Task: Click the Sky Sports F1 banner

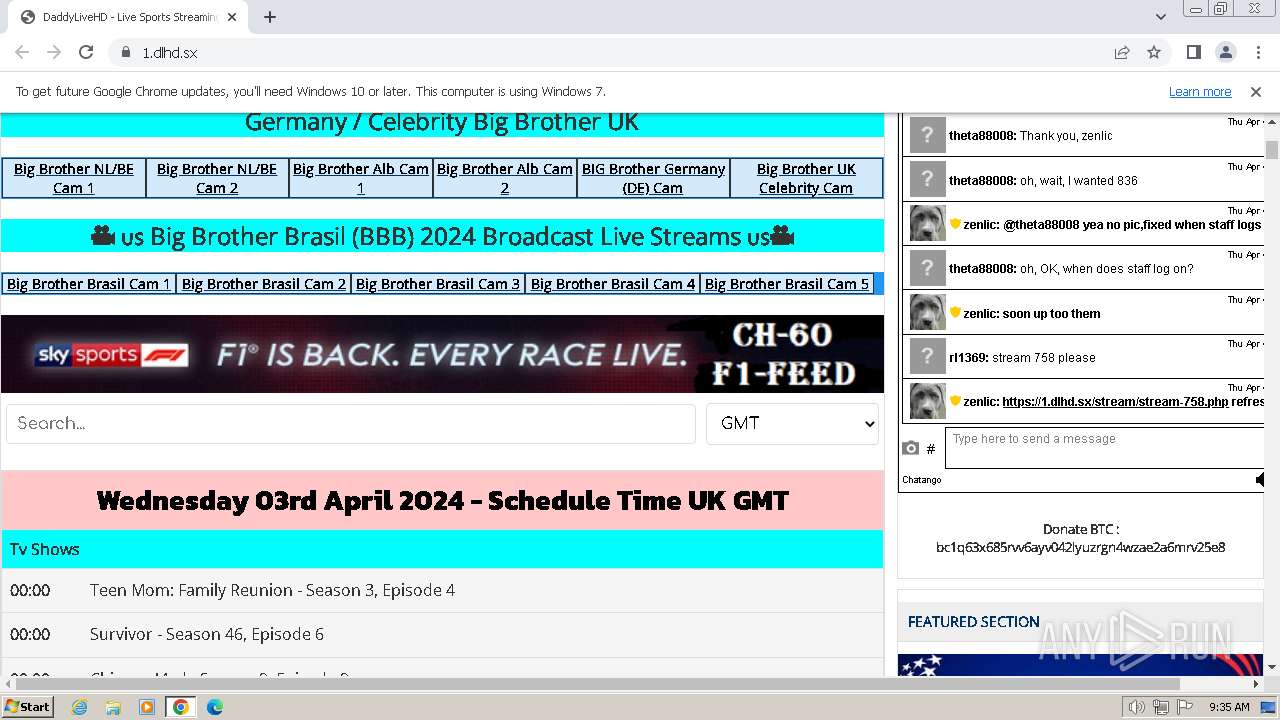Action: coord(442,354)
